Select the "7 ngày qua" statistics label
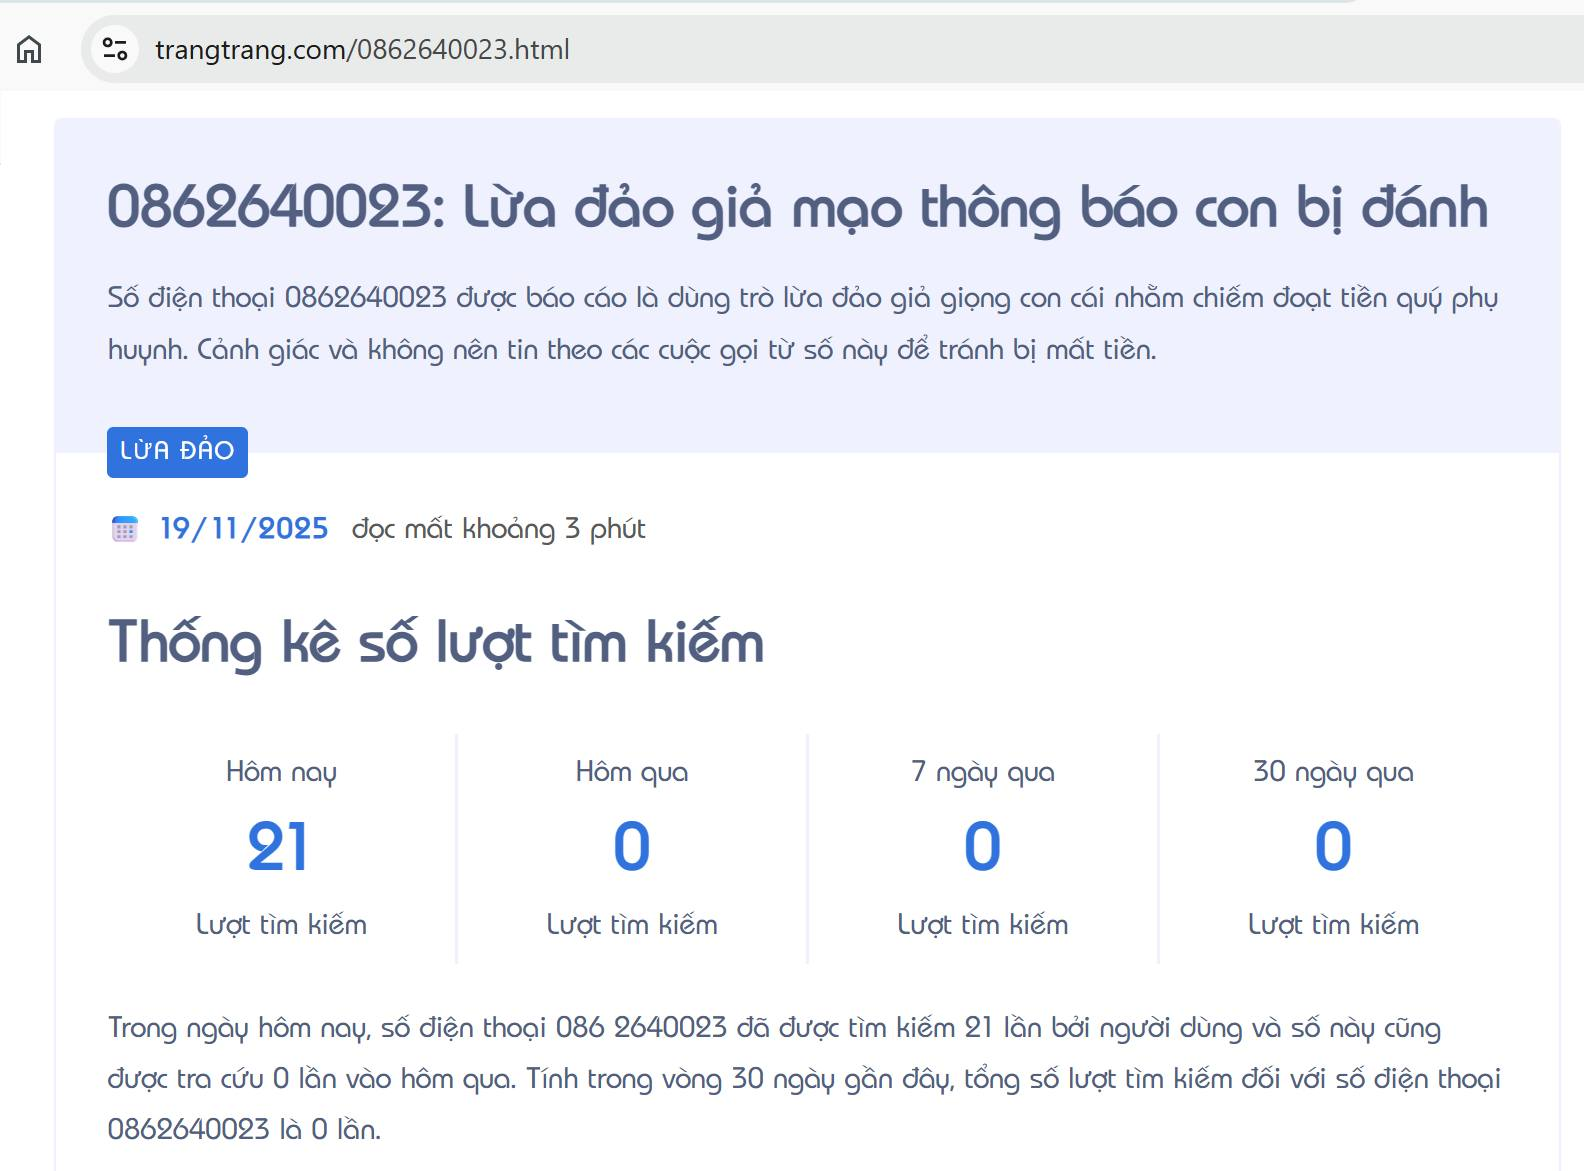 pyautogui.click(x=982, y=772)
